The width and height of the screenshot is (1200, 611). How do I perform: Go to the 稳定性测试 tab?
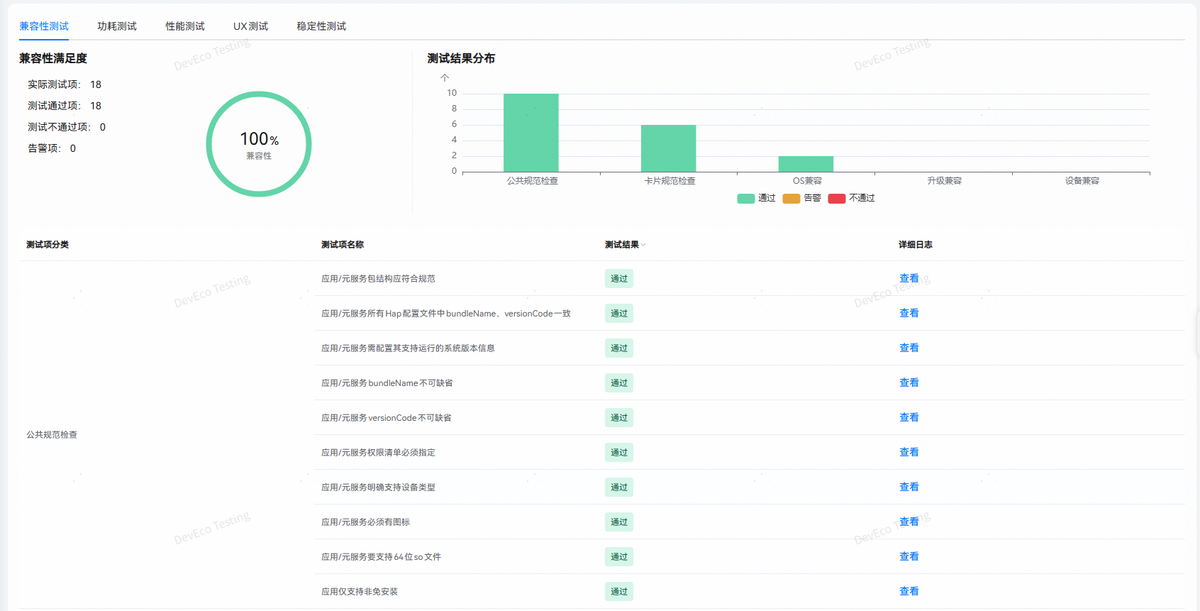[x=321, y=26]
